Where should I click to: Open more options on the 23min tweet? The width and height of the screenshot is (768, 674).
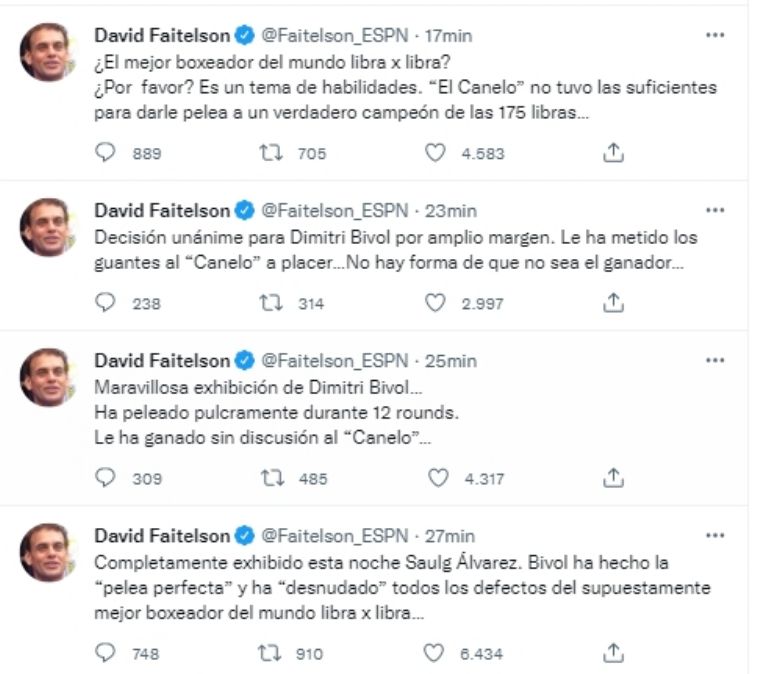pyautogui.click(x=715, y=210)
